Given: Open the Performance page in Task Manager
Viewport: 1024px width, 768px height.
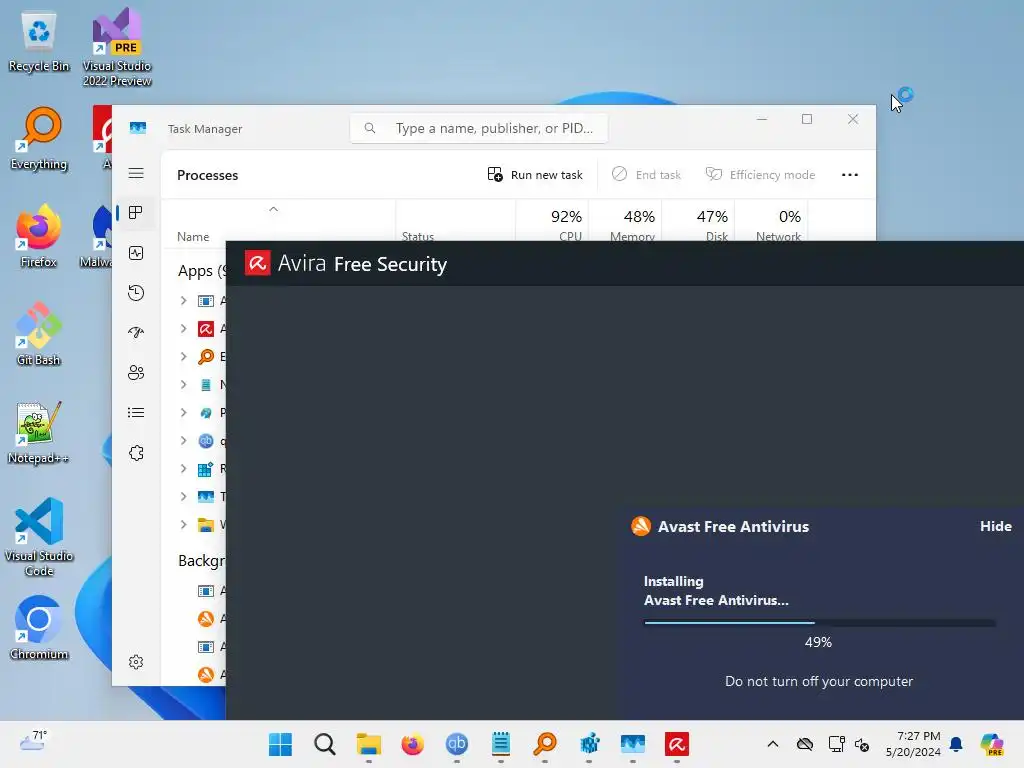Looking at the screenshot, I should 136,253.
